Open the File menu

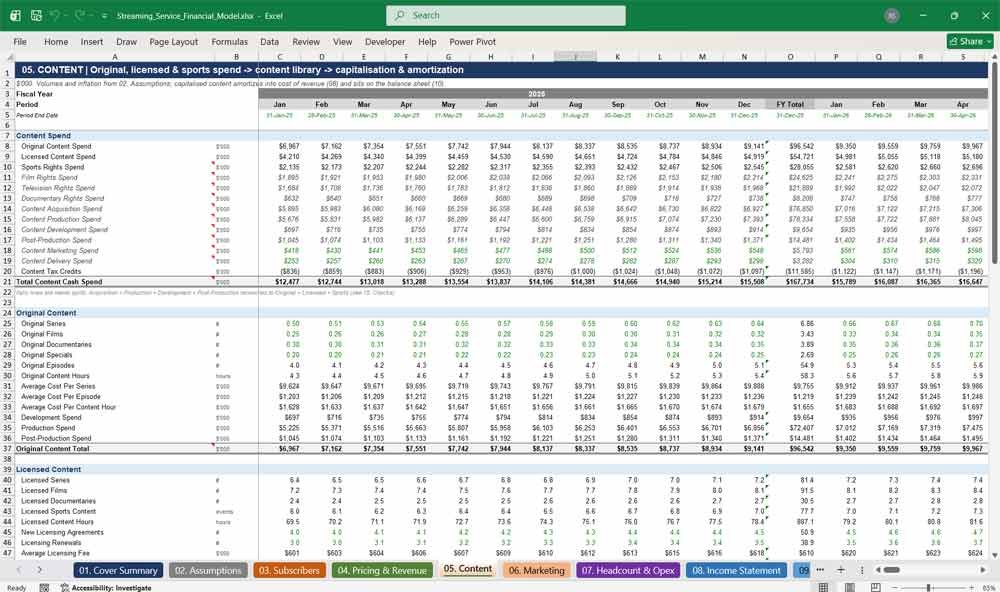(20, 41)
